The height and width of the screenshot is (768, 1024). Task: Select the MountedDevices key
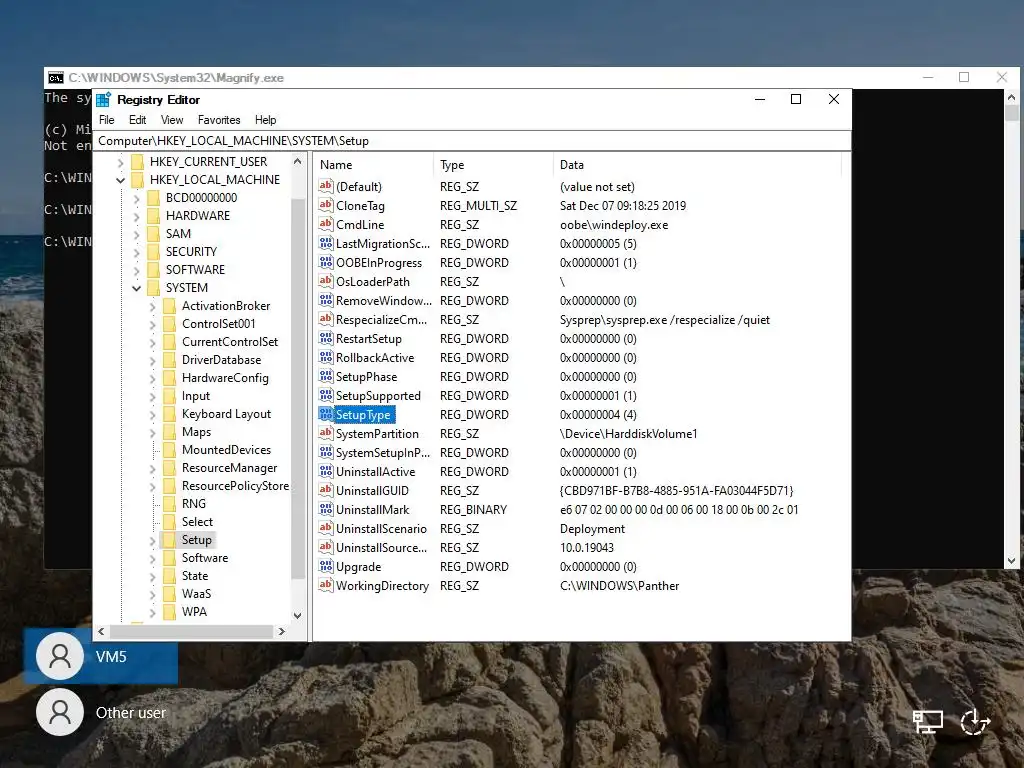click(x=226, y=450)
